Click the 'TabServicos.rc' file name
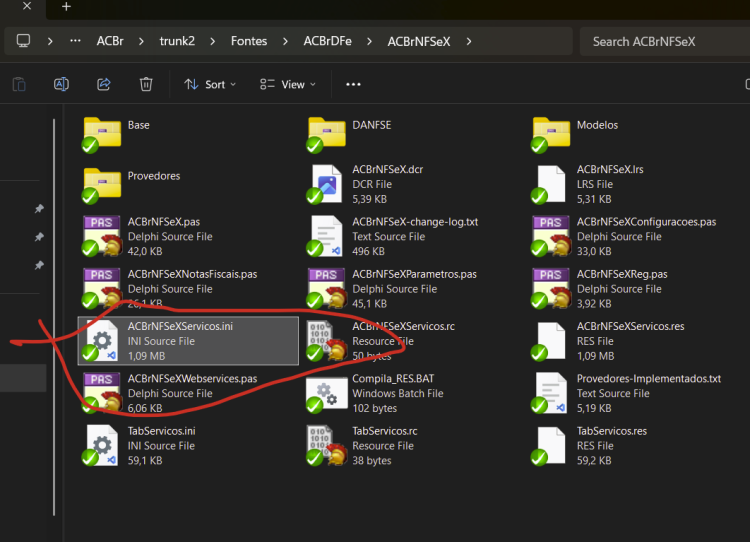 [x=385, y=431]
